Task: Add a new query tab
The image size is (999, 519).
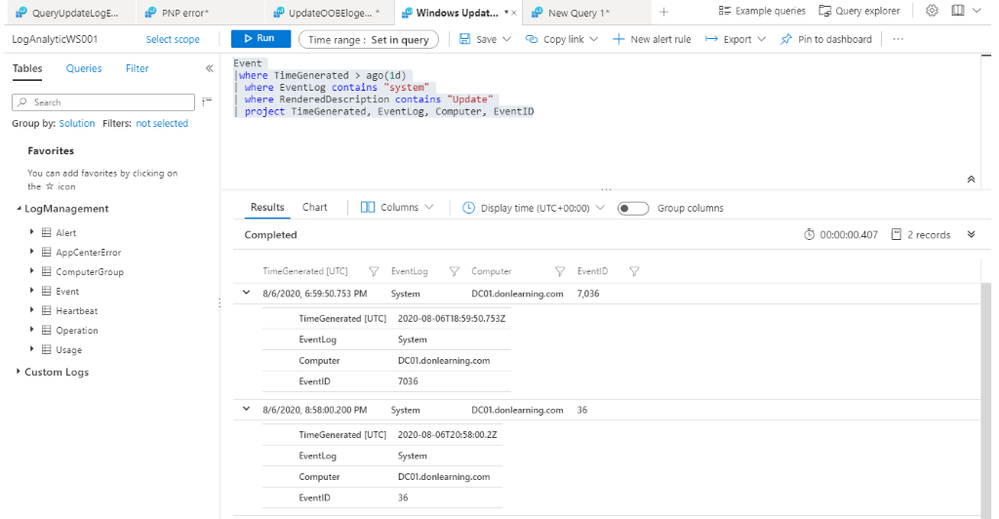Action: (x=664, y=12)
